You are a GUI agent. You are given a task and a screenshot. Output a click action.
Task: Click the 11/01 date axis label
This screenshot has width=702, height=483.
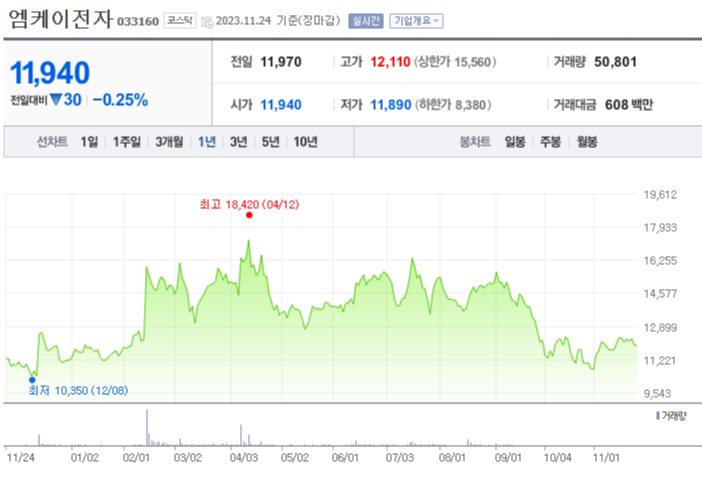click(606, 458)
